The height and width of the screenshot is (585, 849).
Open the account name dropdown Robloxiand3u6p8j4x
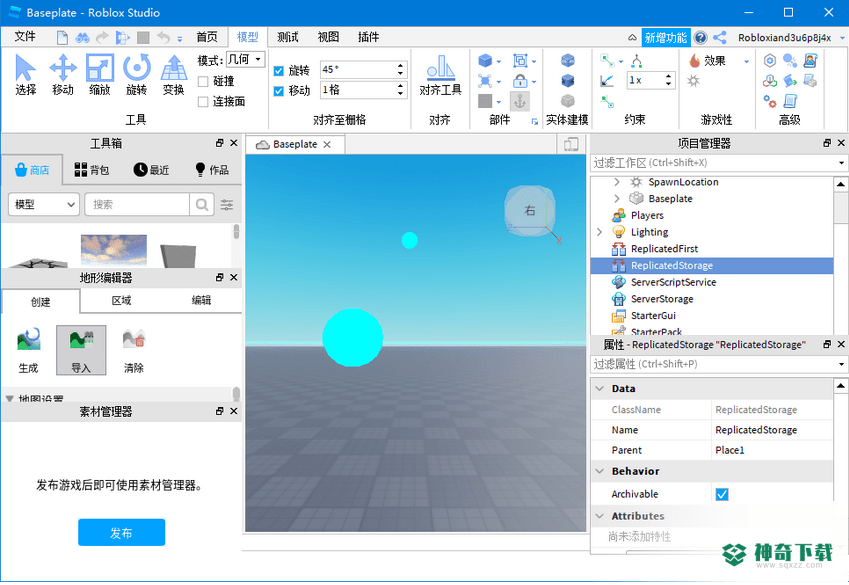[x=842, y=38]
